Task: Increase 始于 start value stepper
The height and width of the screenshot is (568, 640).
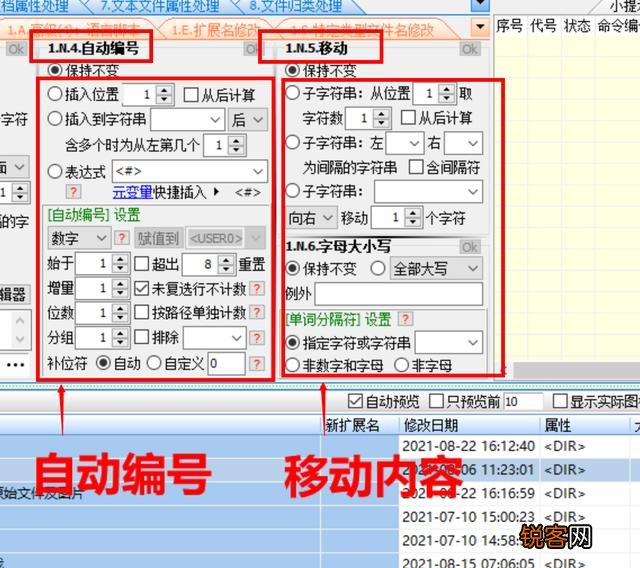Action: (x=120, y=259)
